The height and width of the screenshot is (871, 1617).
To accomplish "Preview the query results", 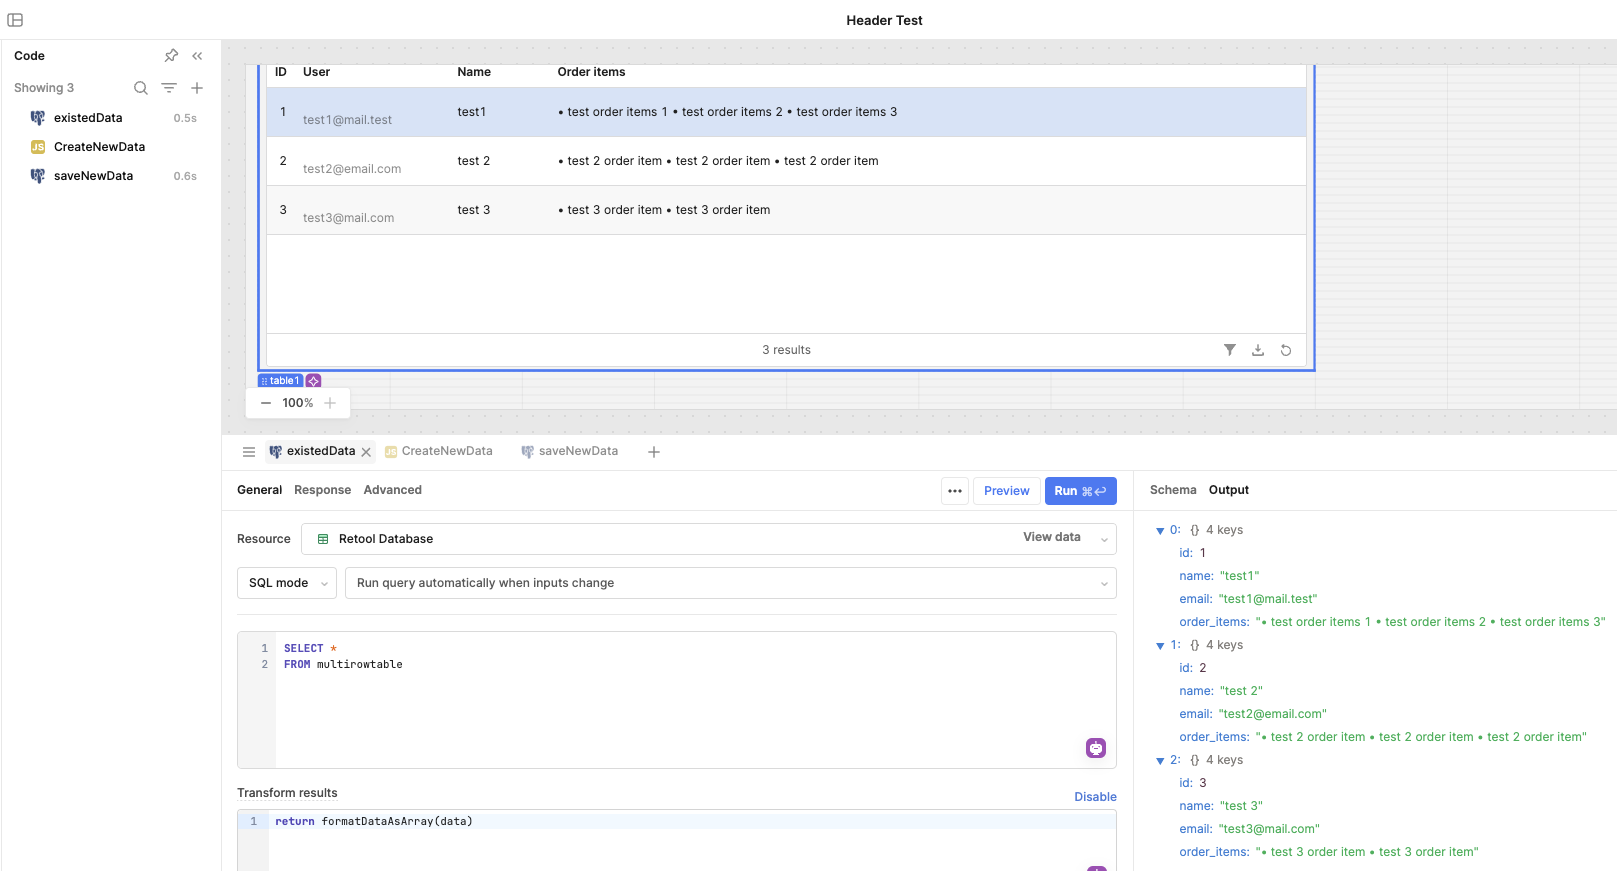I will pyautogui.click(x=1006, y=491).
